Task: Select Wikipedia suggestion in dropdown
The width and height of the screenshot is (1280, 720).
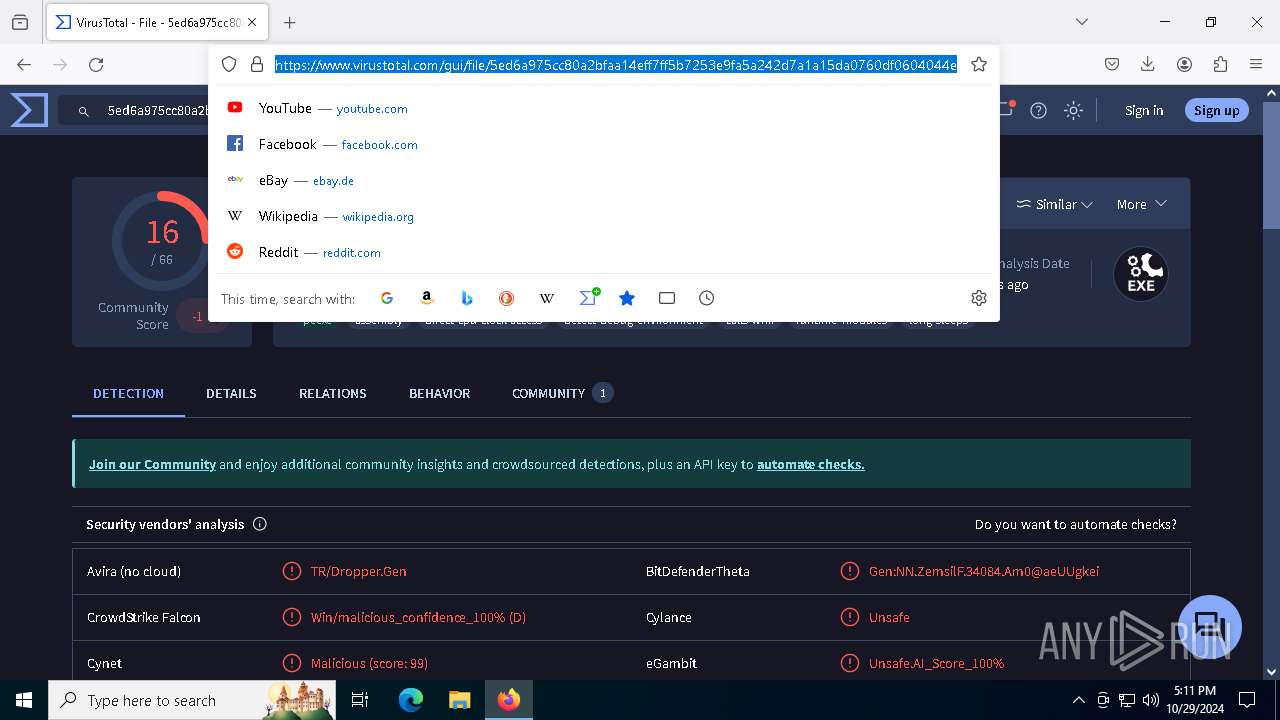Action: coord(604,216)
